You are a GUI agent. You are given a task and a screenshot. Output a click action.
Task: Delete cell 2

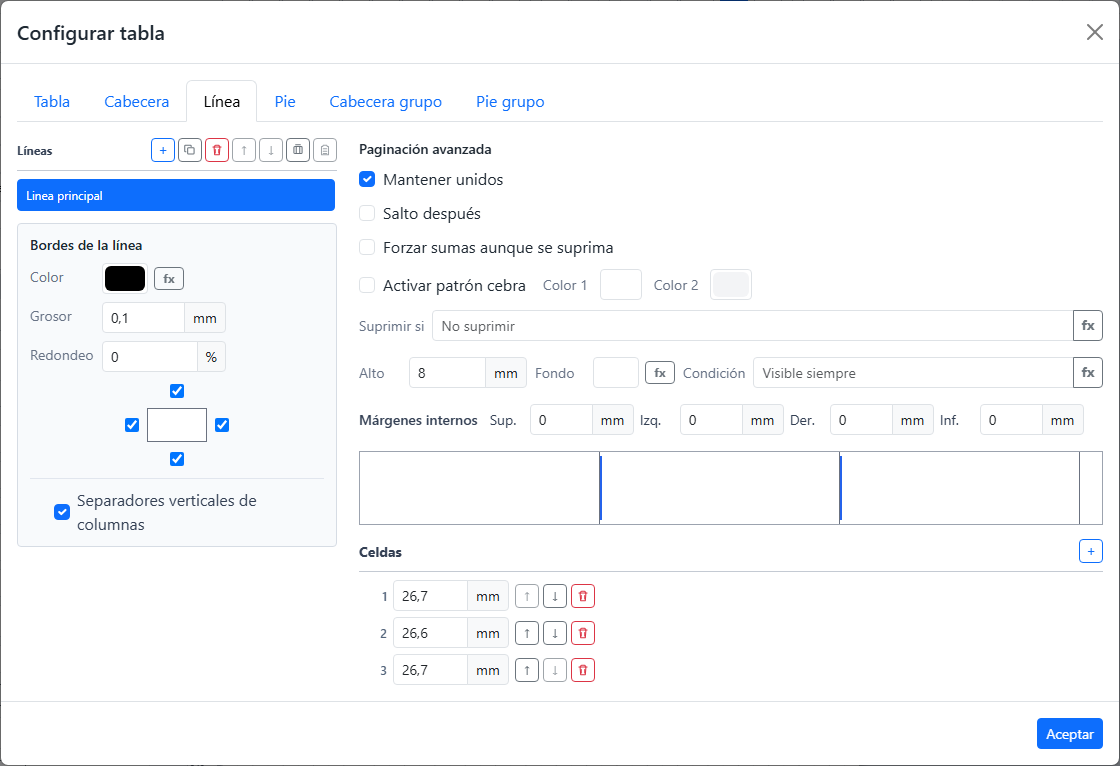tap(583, 633)
